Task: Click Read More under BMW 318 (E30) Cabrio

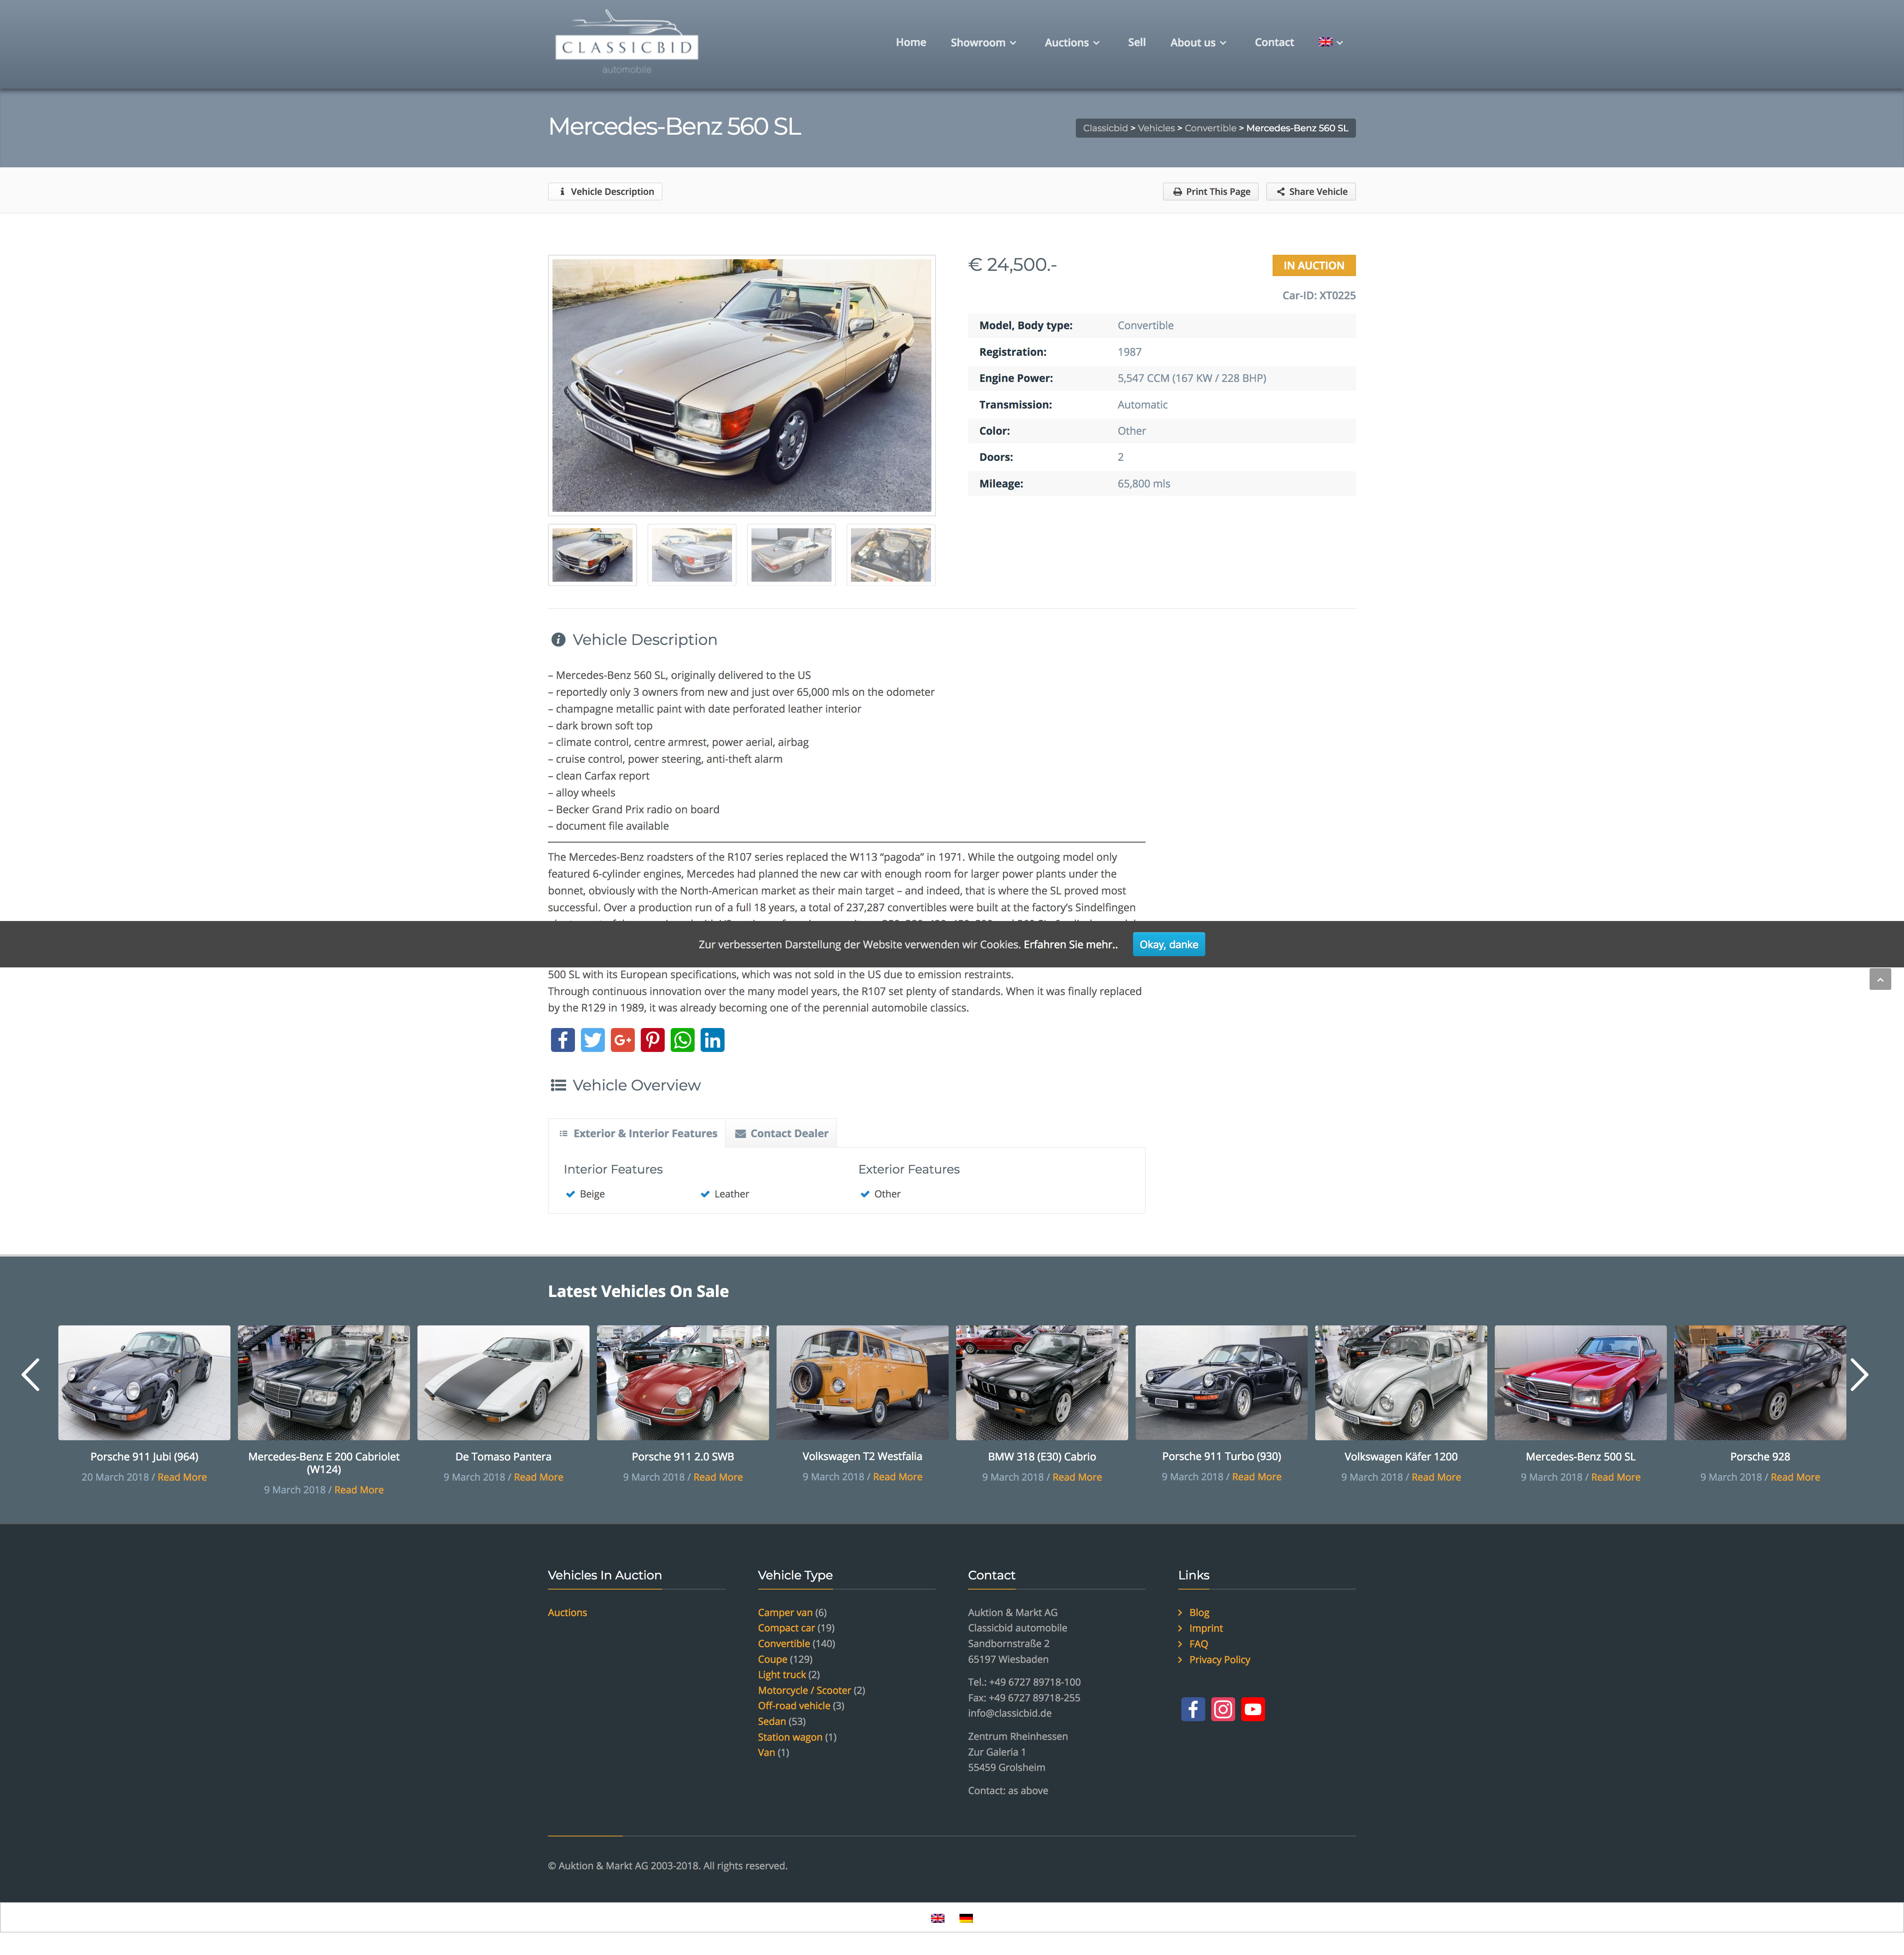Action: [x=1077, y=1477]
